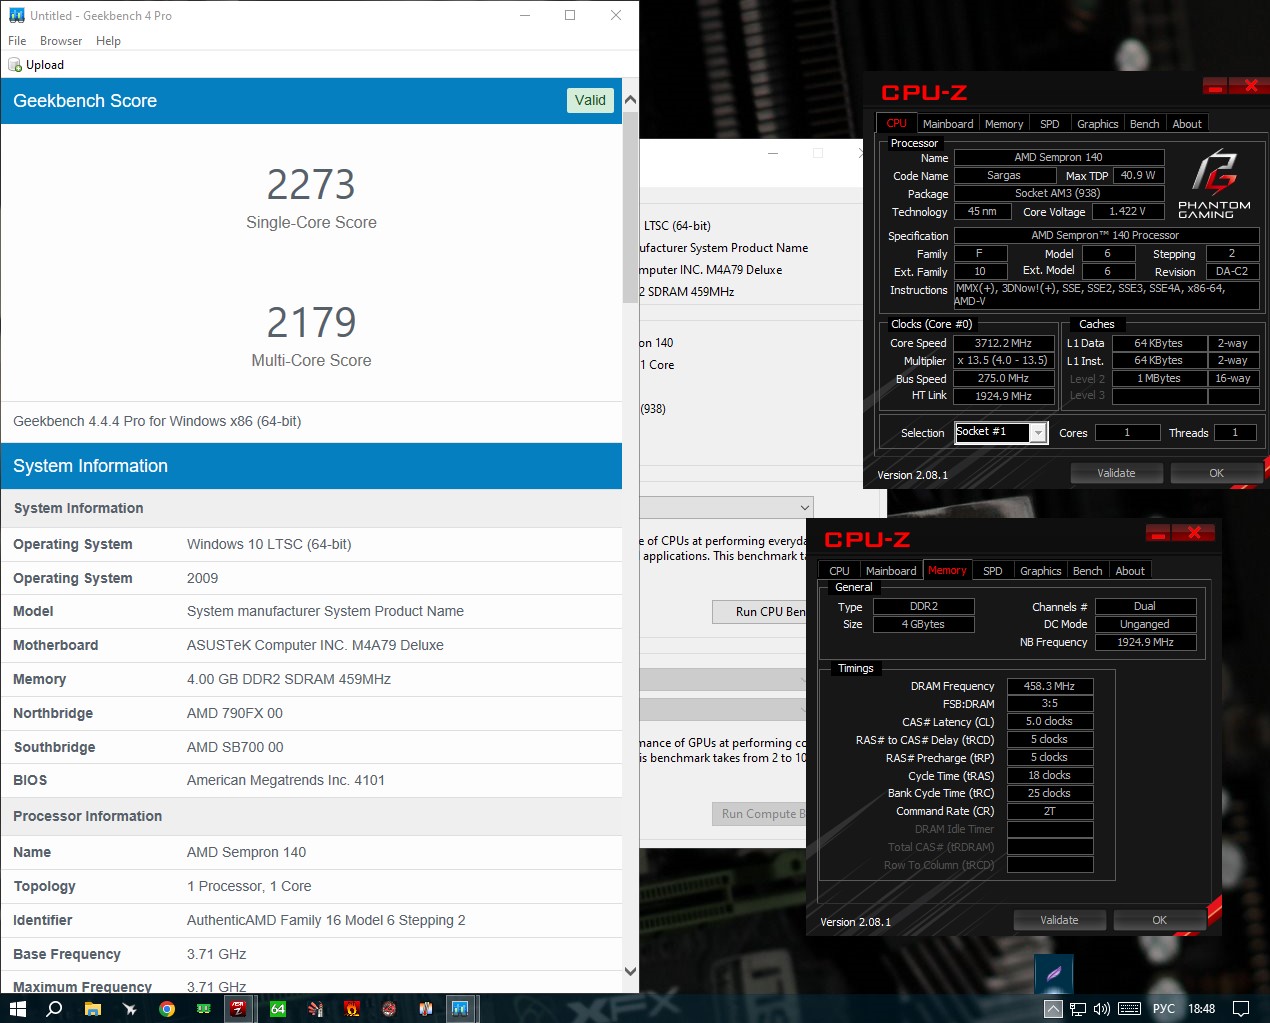
Task: Click the green Valid badge
Action: tap(590, 100)
